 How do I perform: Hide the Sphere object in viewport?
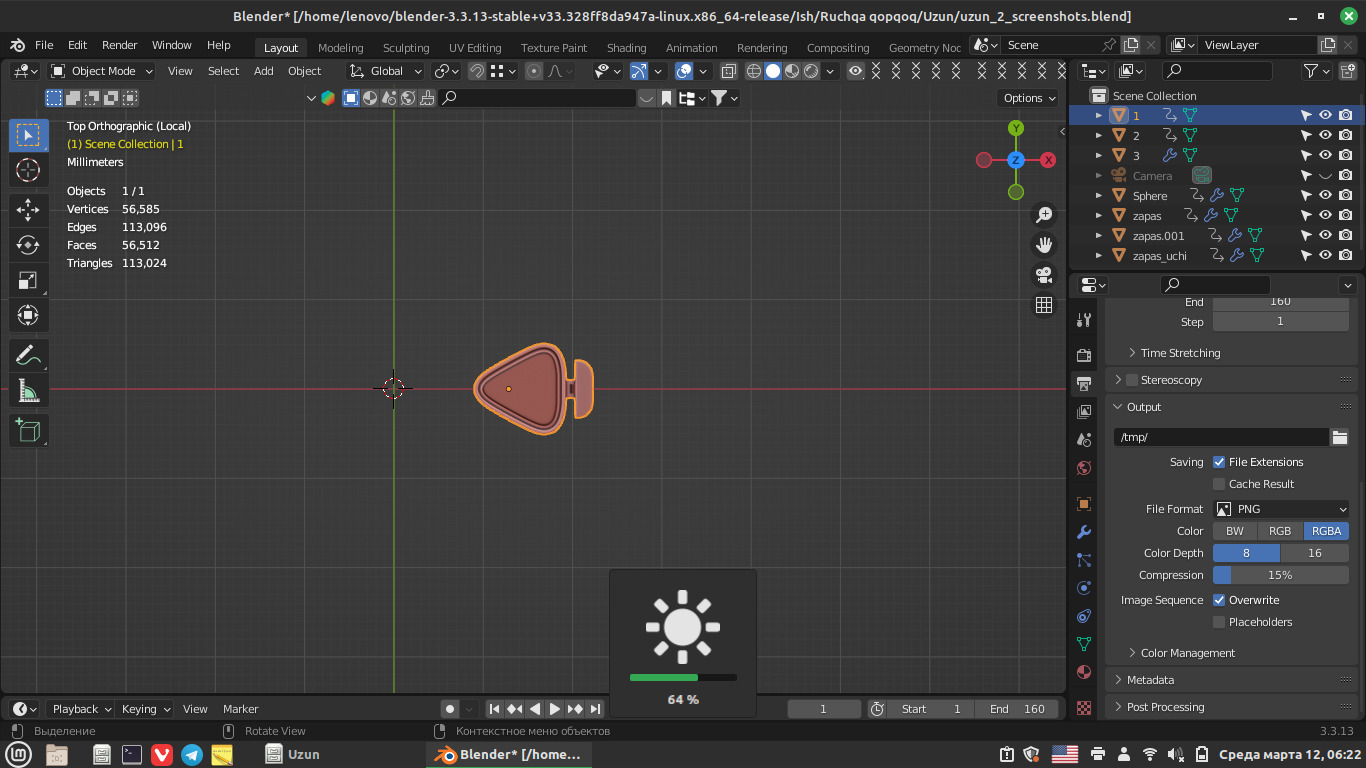pyautogui.click(x=1325, y=195)
